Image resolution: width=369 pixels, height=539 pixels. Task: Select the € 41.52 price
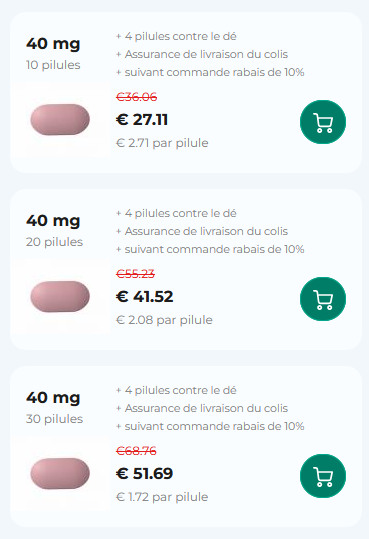[x=144, y=297]
